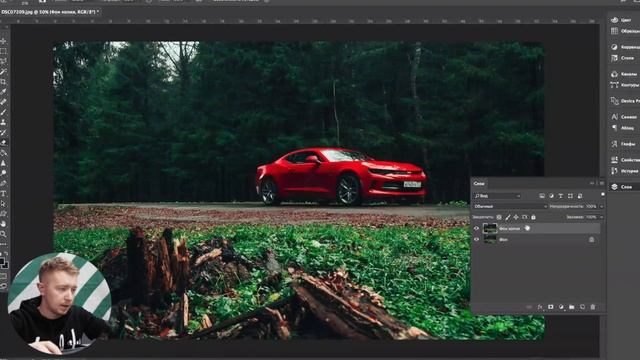
Task: Toggle lock transparent pixels
Action: click(499, 217)
